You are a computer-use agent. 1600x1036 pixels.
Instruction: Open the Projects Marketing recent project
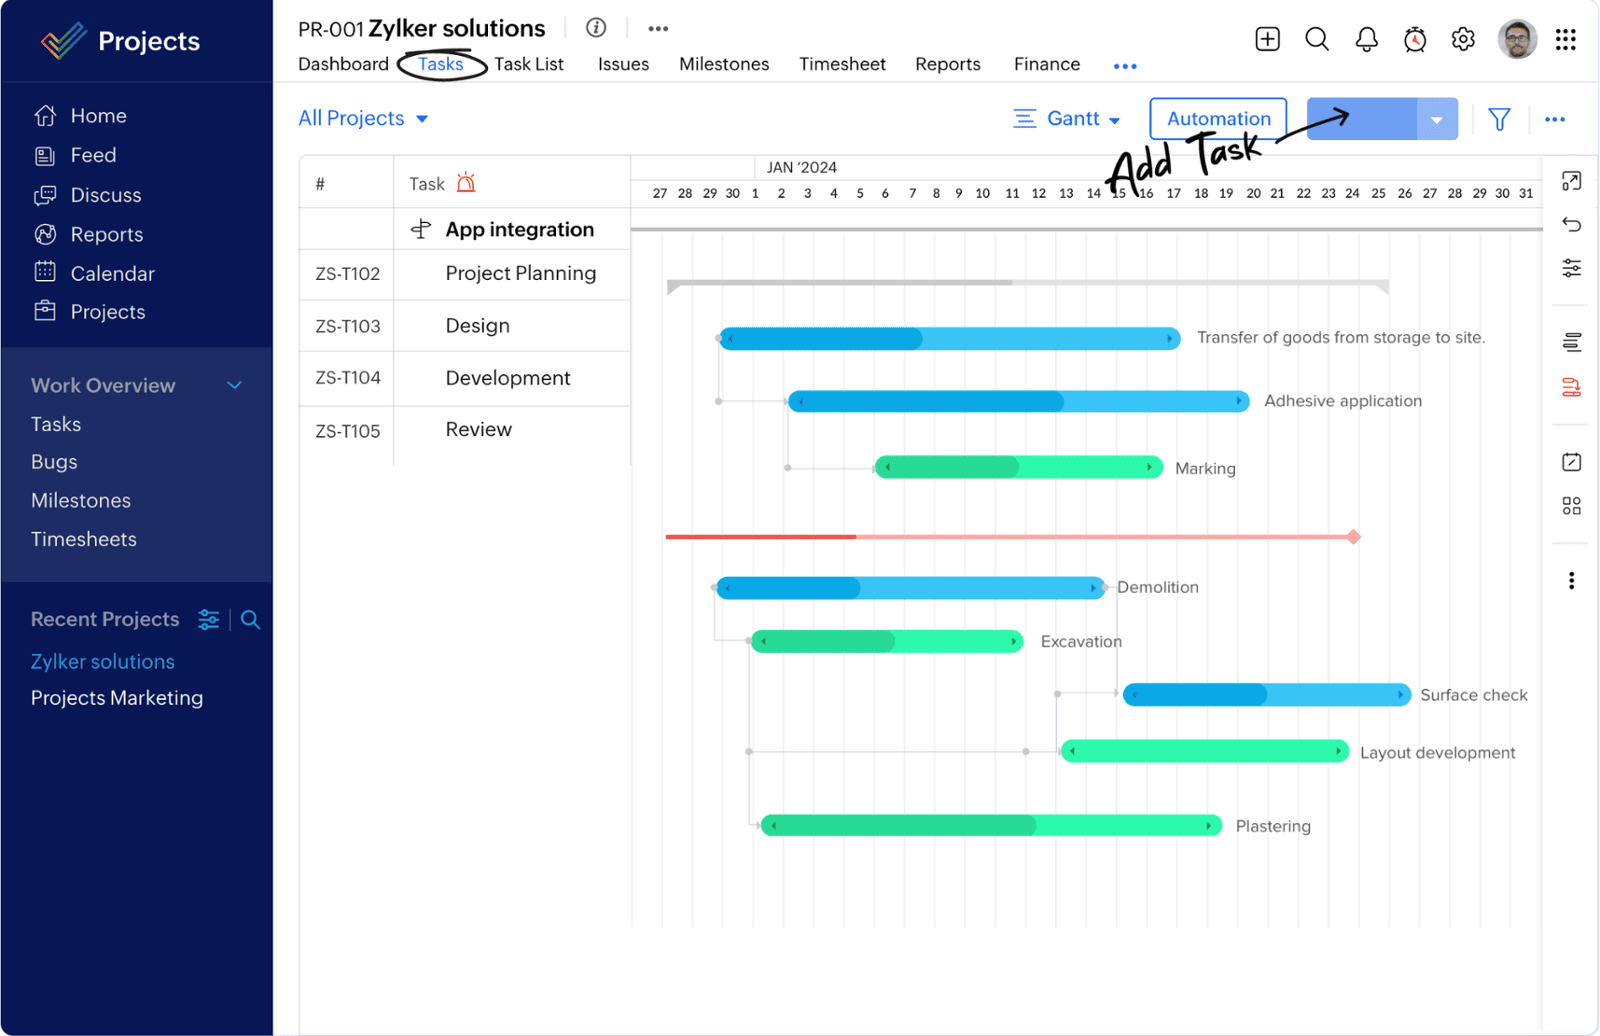pos(117,698)
